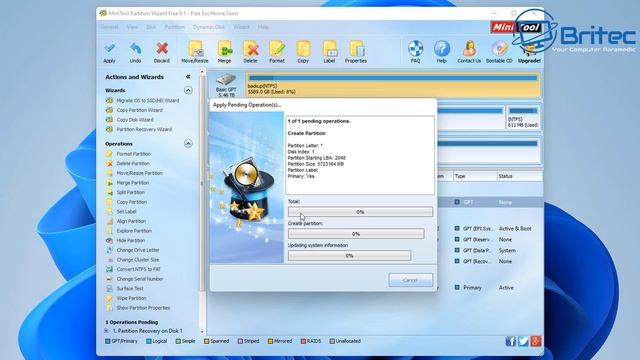Click the Label toolbar icon
Screen dimensions: 640x360
point(329,49)
